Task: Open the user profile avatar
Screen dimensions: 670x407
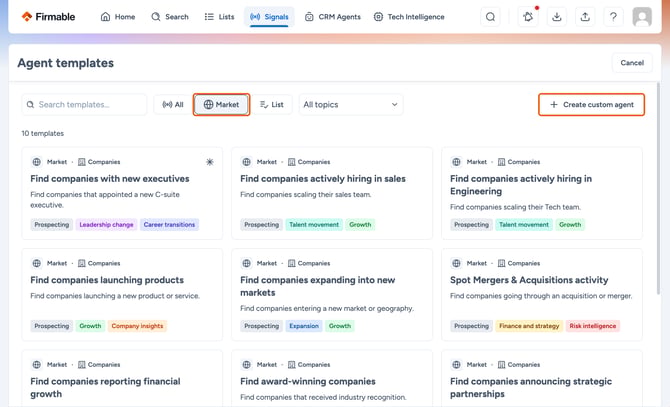Action: click(642, 17)
